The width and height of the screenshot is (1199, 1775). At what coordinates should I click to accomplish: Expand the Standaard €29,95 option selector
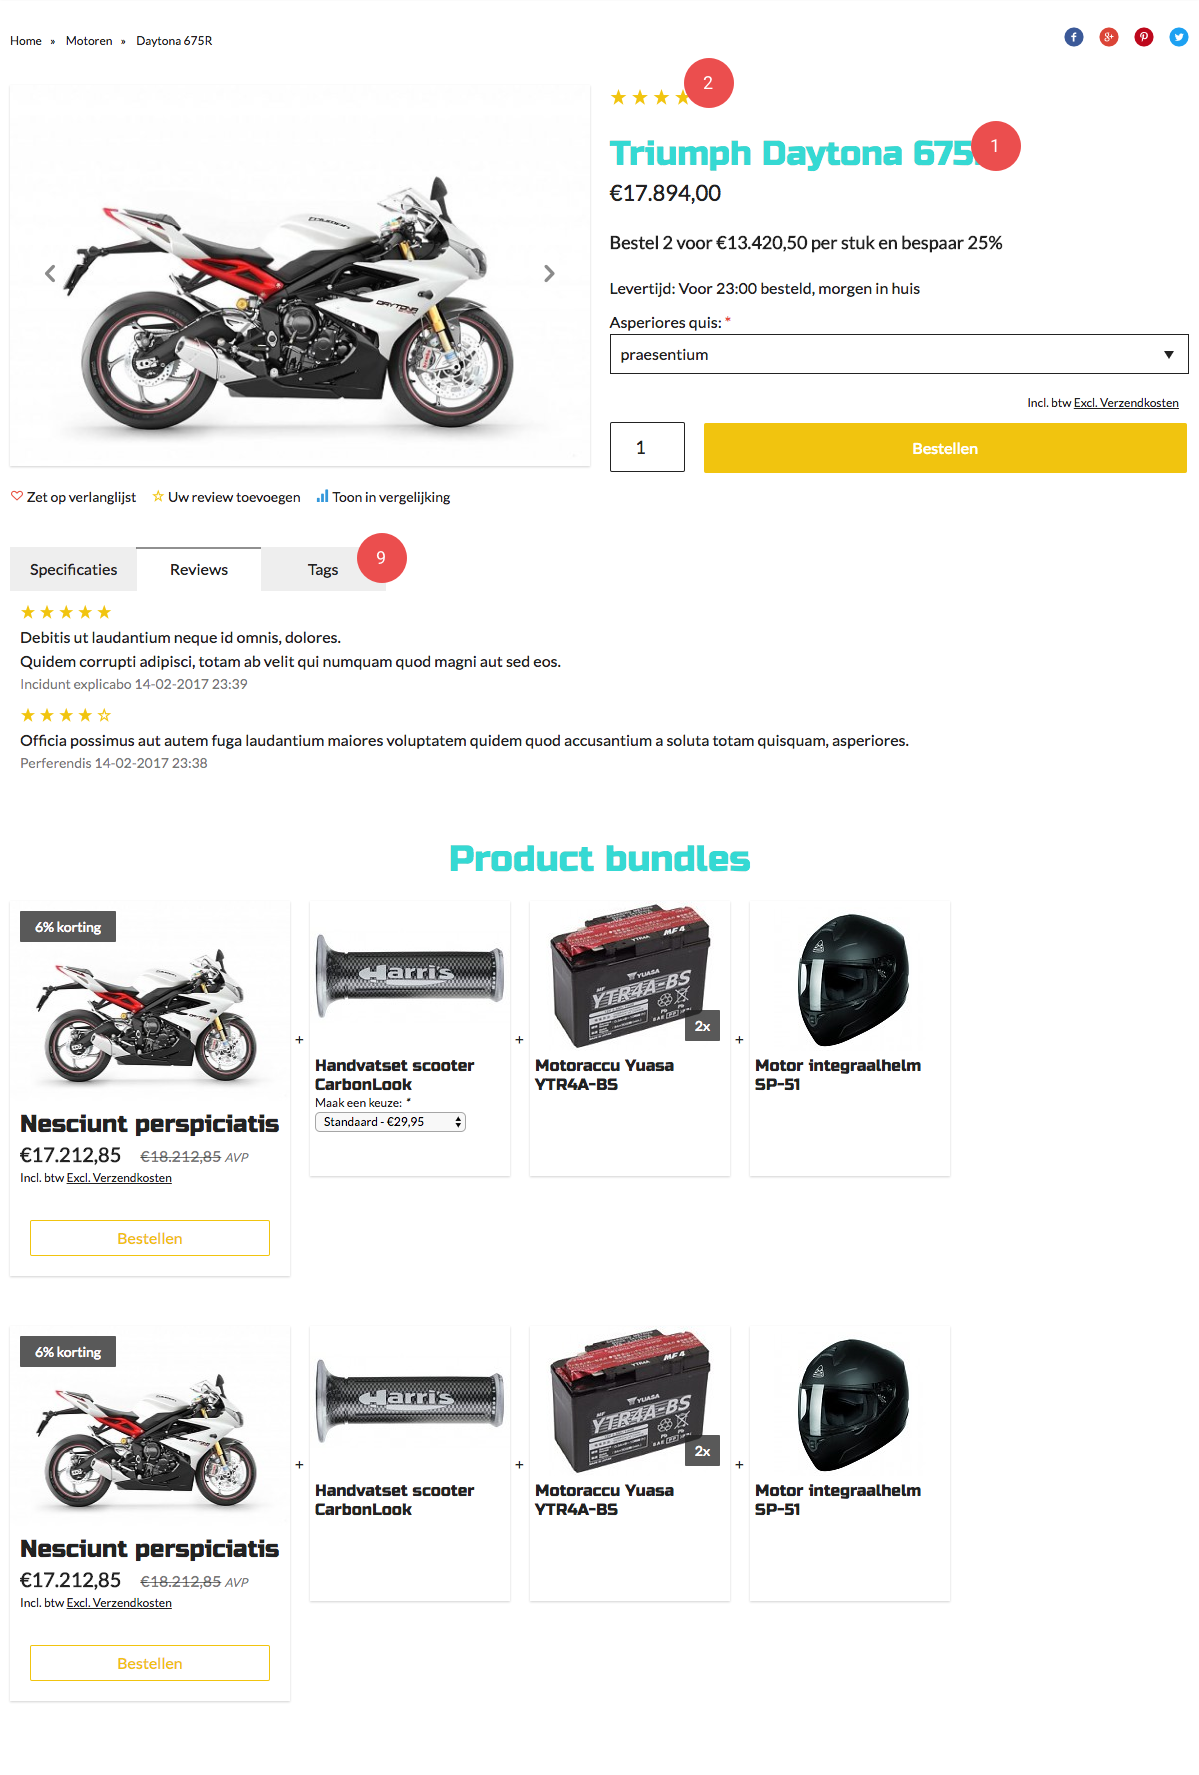click(390, 1122)
